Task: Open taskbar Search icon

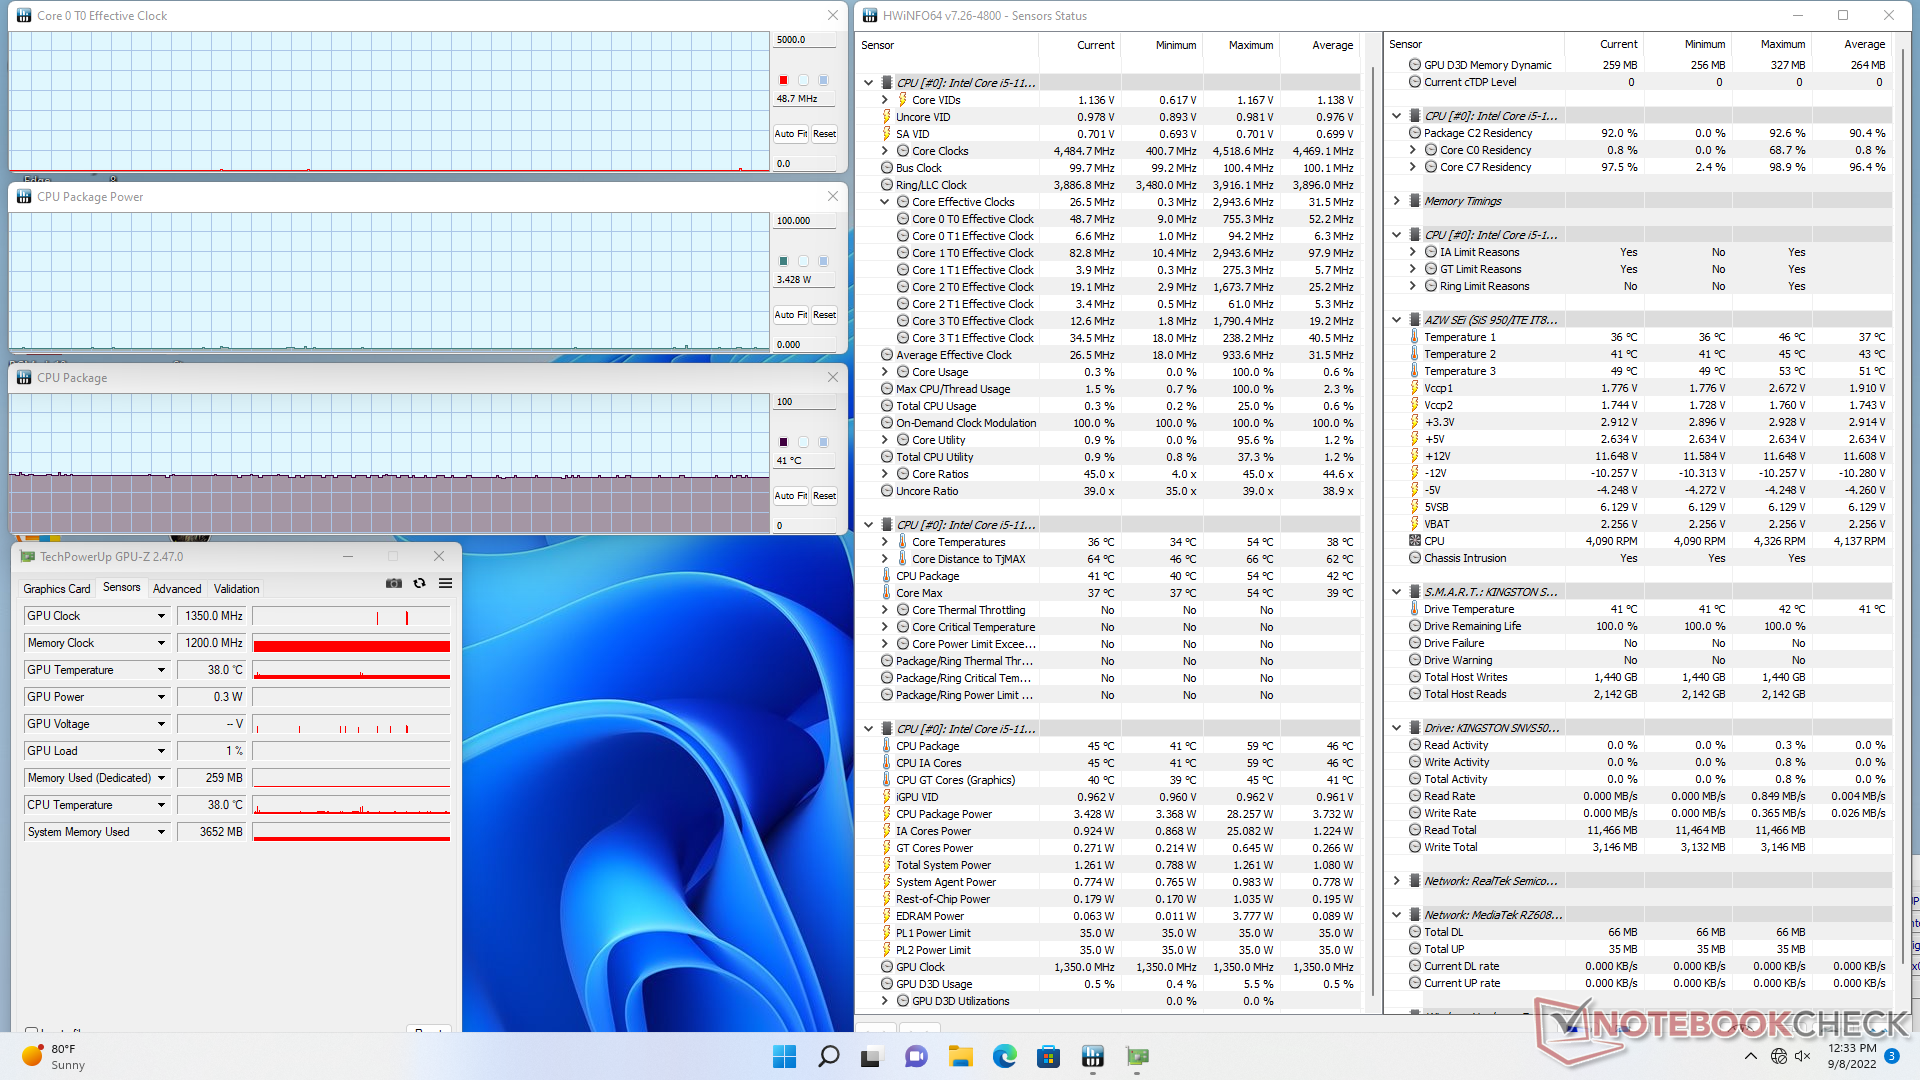Action: [x=828, y=1056]
